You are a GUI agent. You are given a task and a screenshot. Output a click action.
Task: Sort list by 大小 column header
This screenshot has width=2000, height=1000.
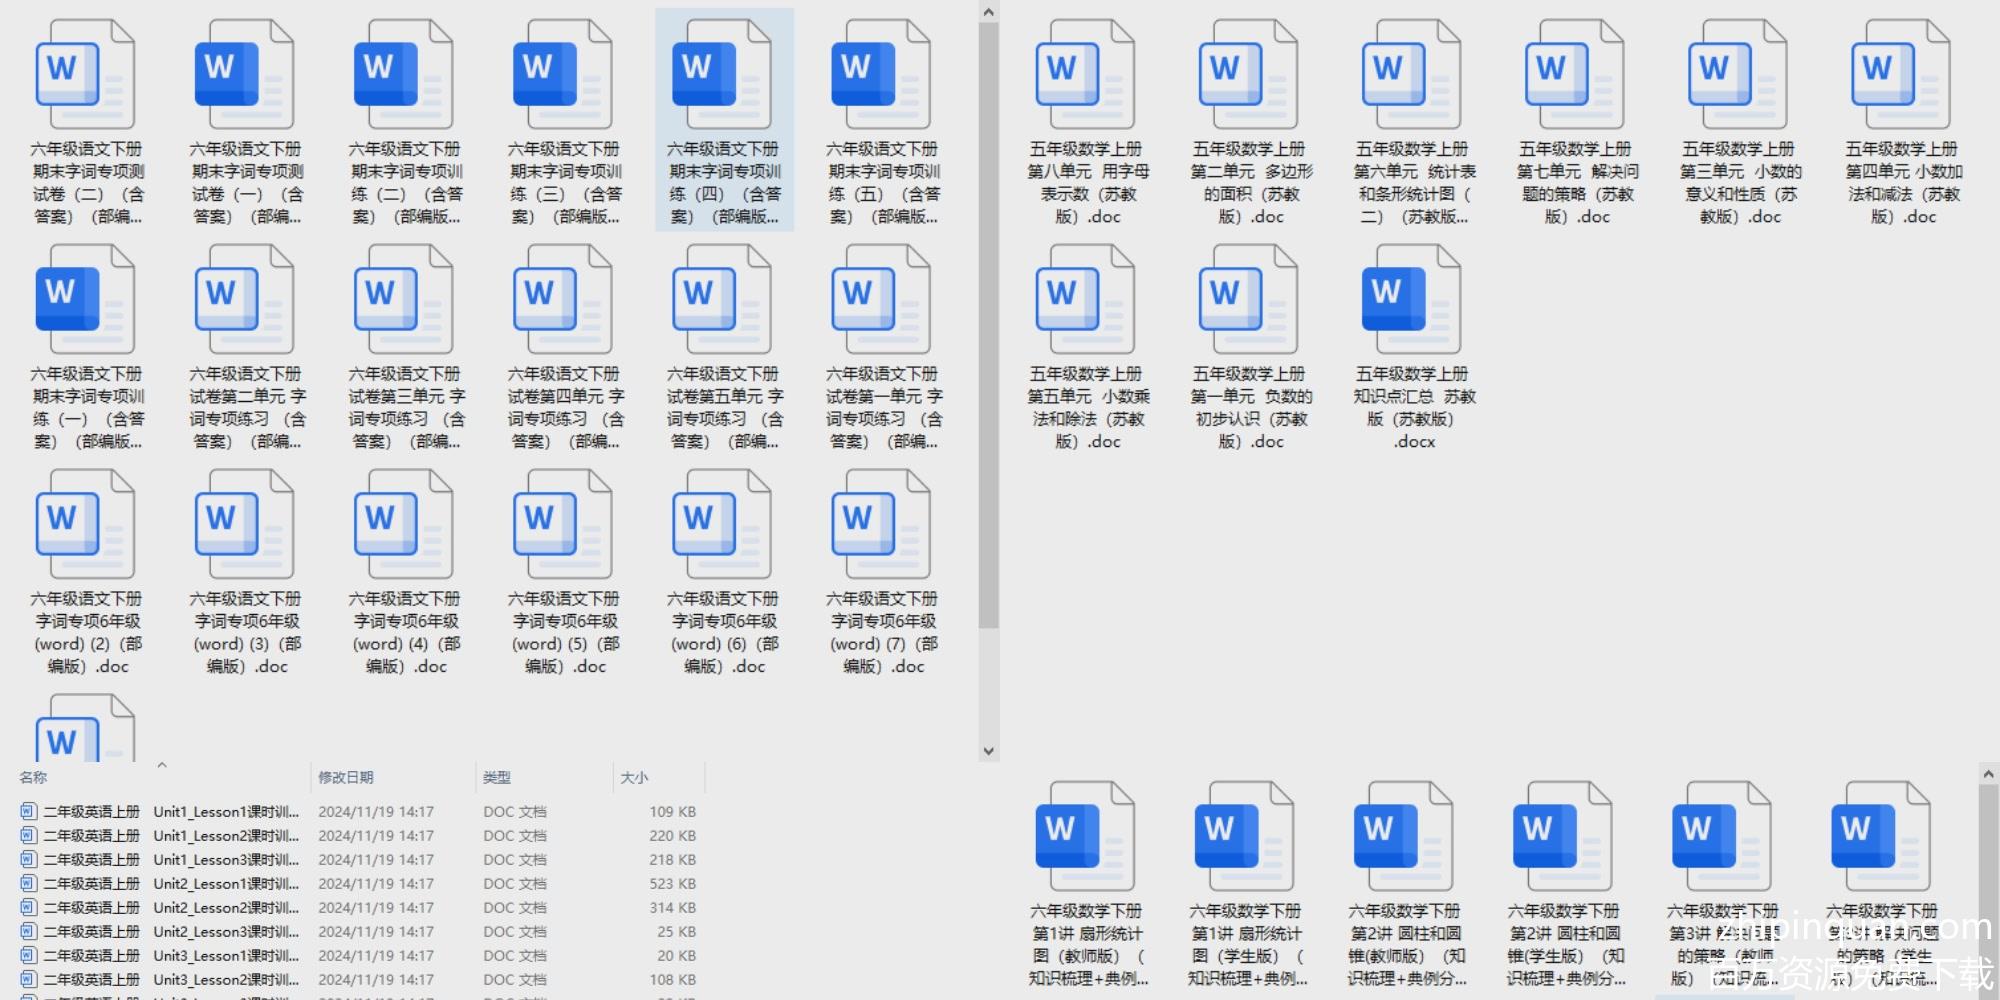coord(634,777)
